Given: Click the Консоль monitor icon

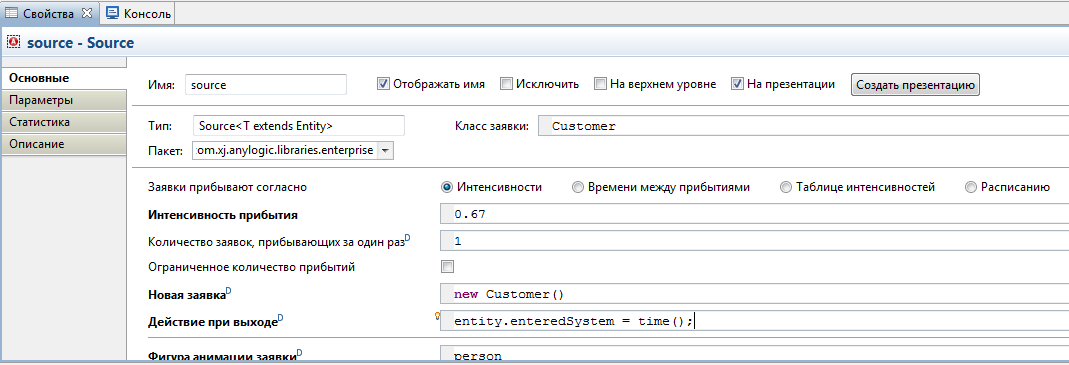Looking at the screenshot, I should pyautogui.click(x=112, y=12).
